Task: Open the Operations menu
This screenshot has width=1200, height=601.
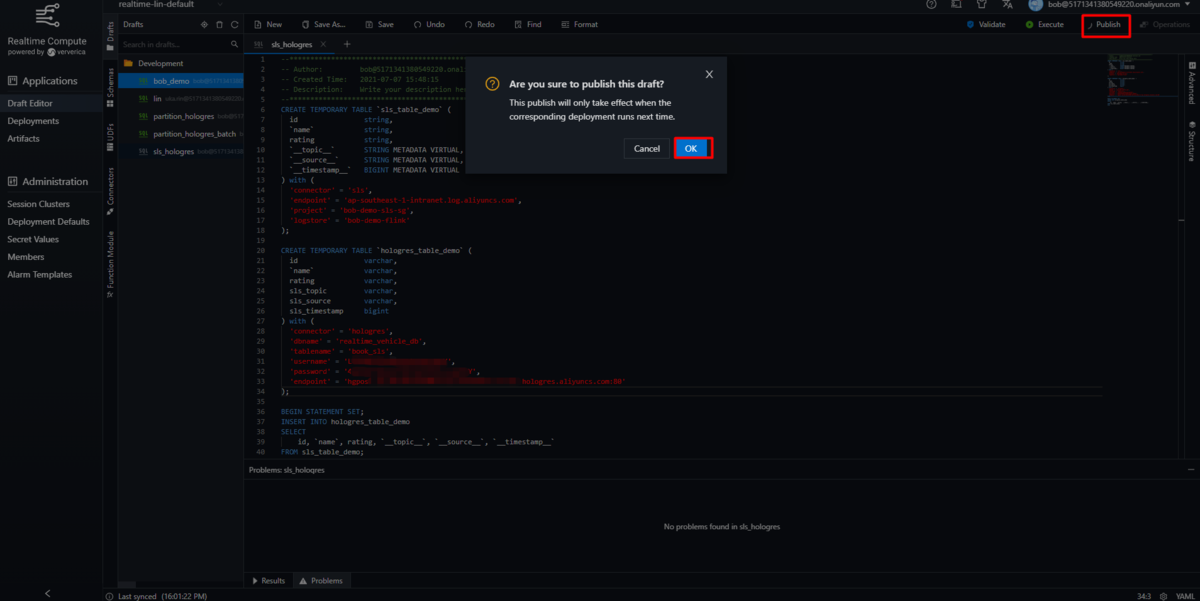Action: click(1164, 24)
